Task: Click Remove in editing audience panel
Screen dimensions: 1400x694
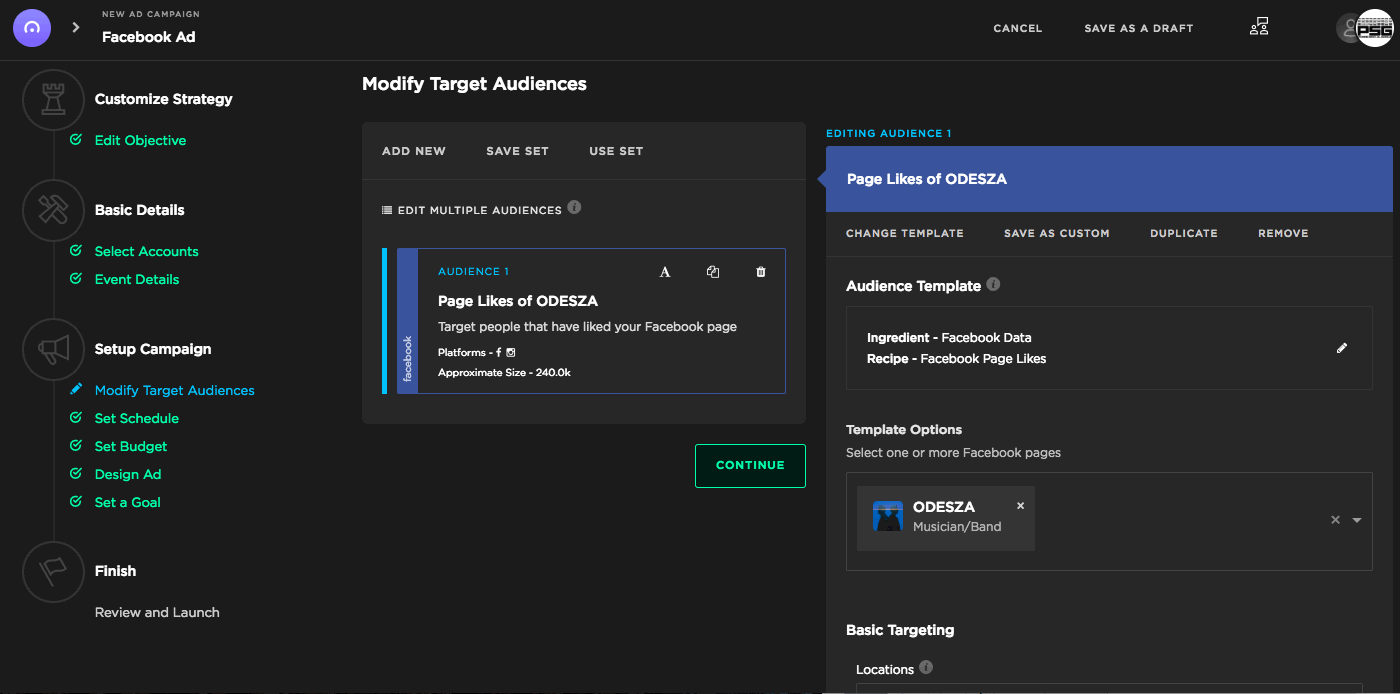Action: coord(1283,233)
